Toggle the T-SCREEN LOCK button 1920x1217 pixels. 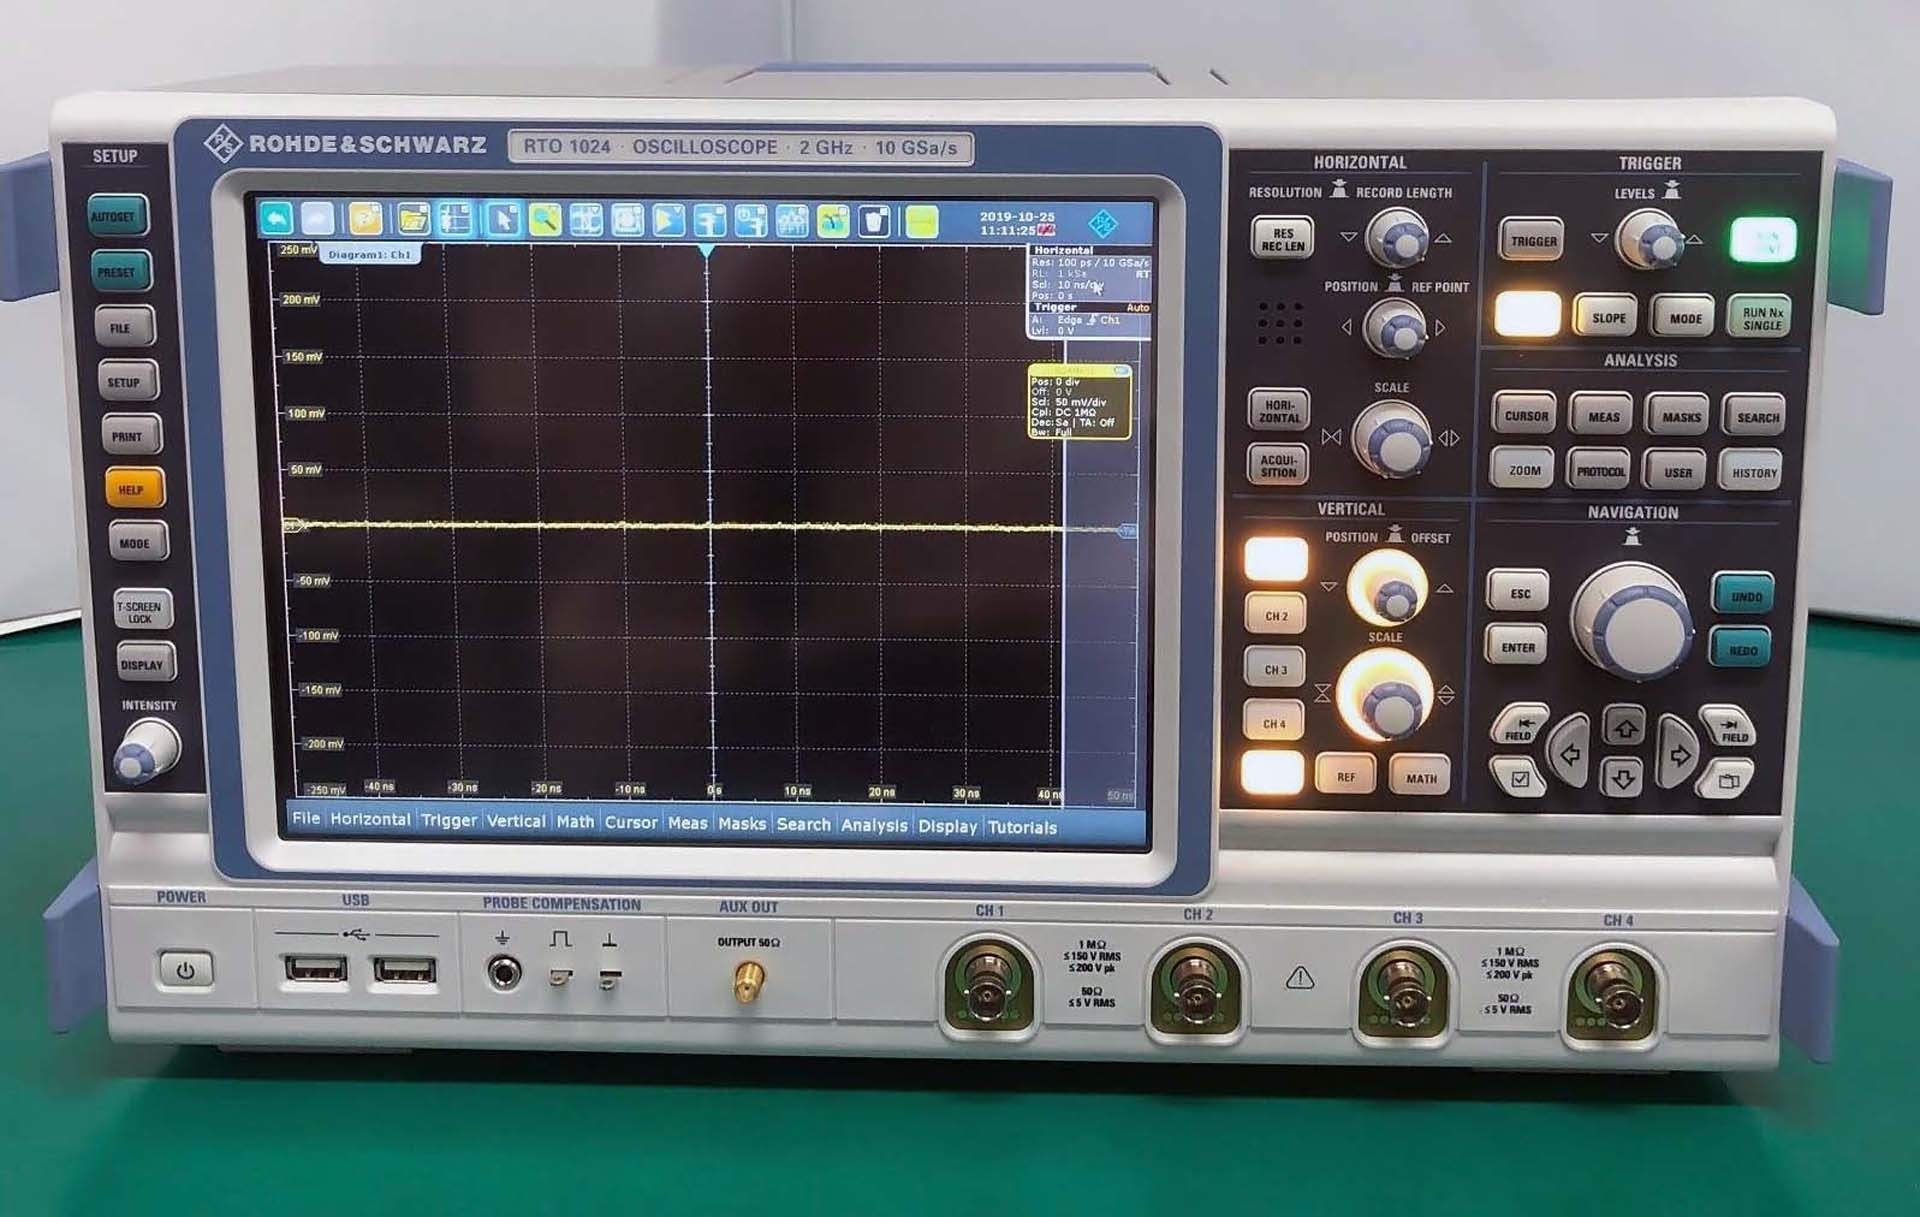pos(142,611)
